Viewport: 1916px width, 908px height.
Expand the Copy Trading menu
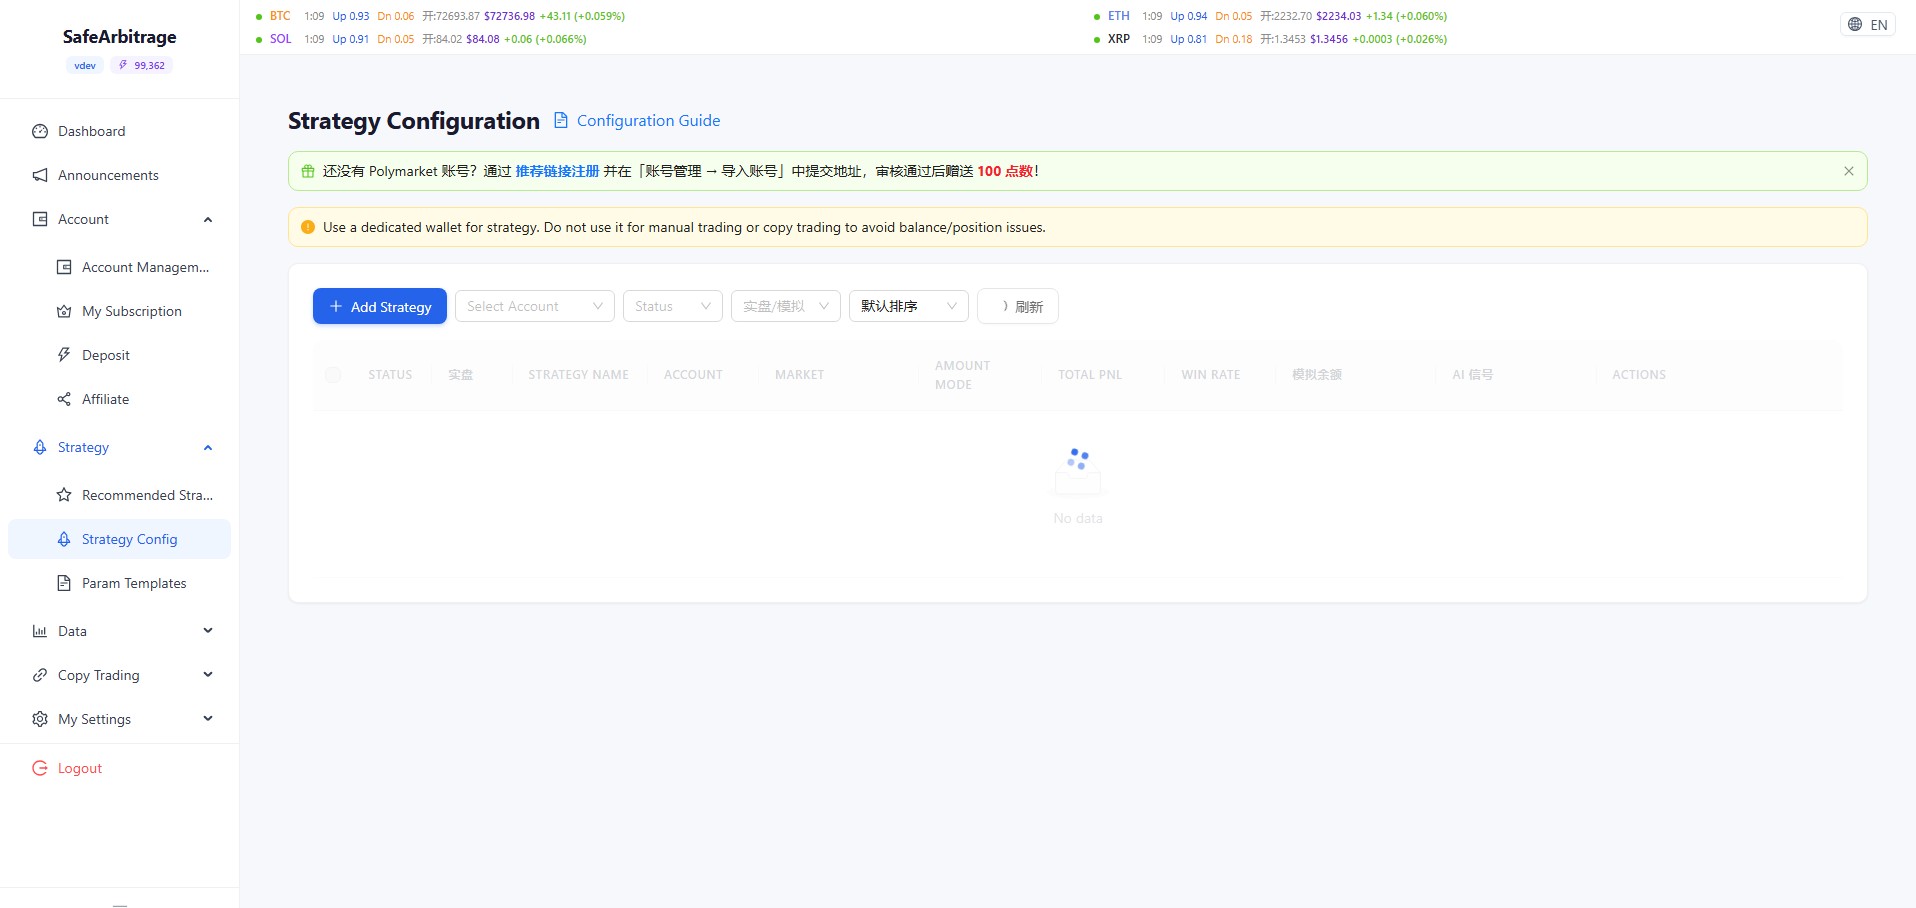point(208,675)
